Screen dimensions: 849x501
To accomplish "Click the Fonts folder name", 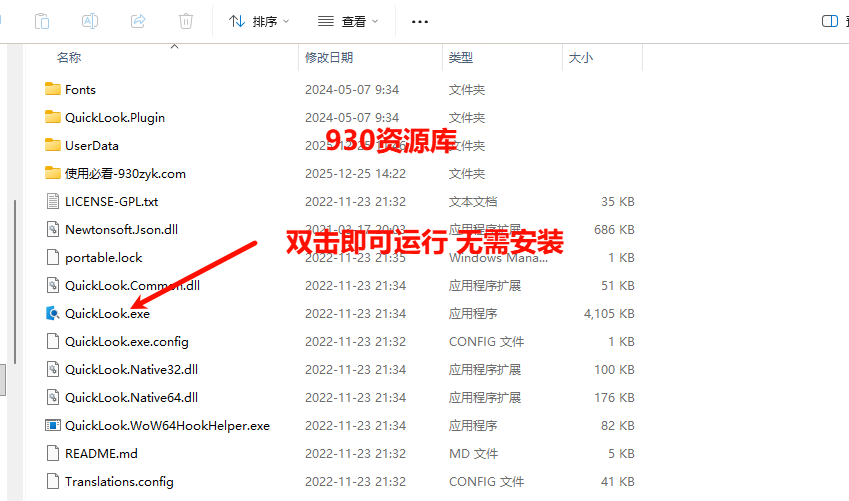I will (x=80, y=89).
